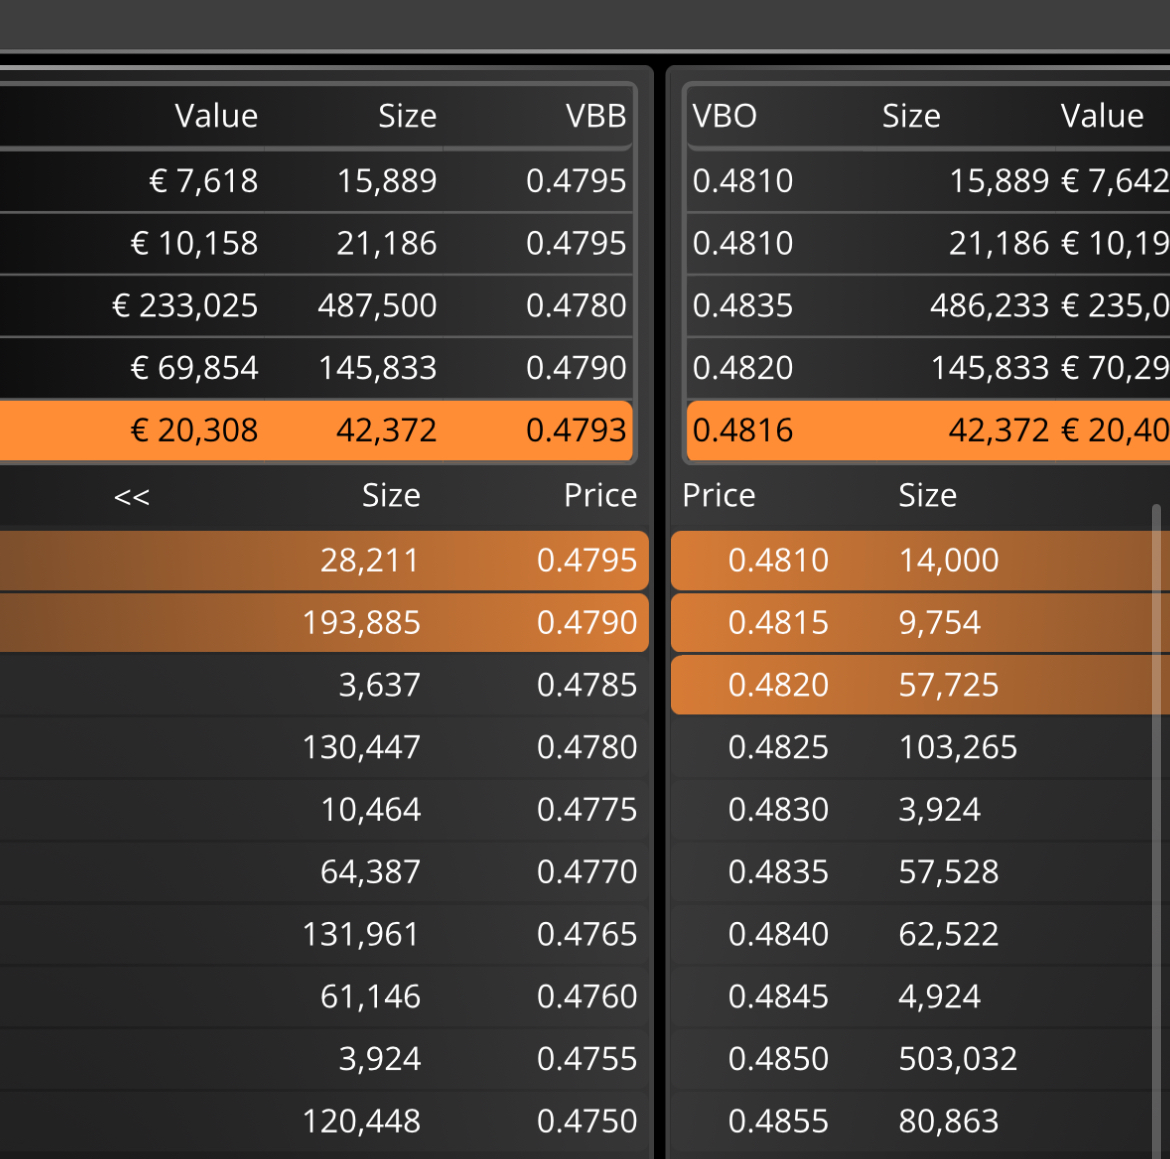
Task: Click bid price 0.4750
Action: [586, 1121]
